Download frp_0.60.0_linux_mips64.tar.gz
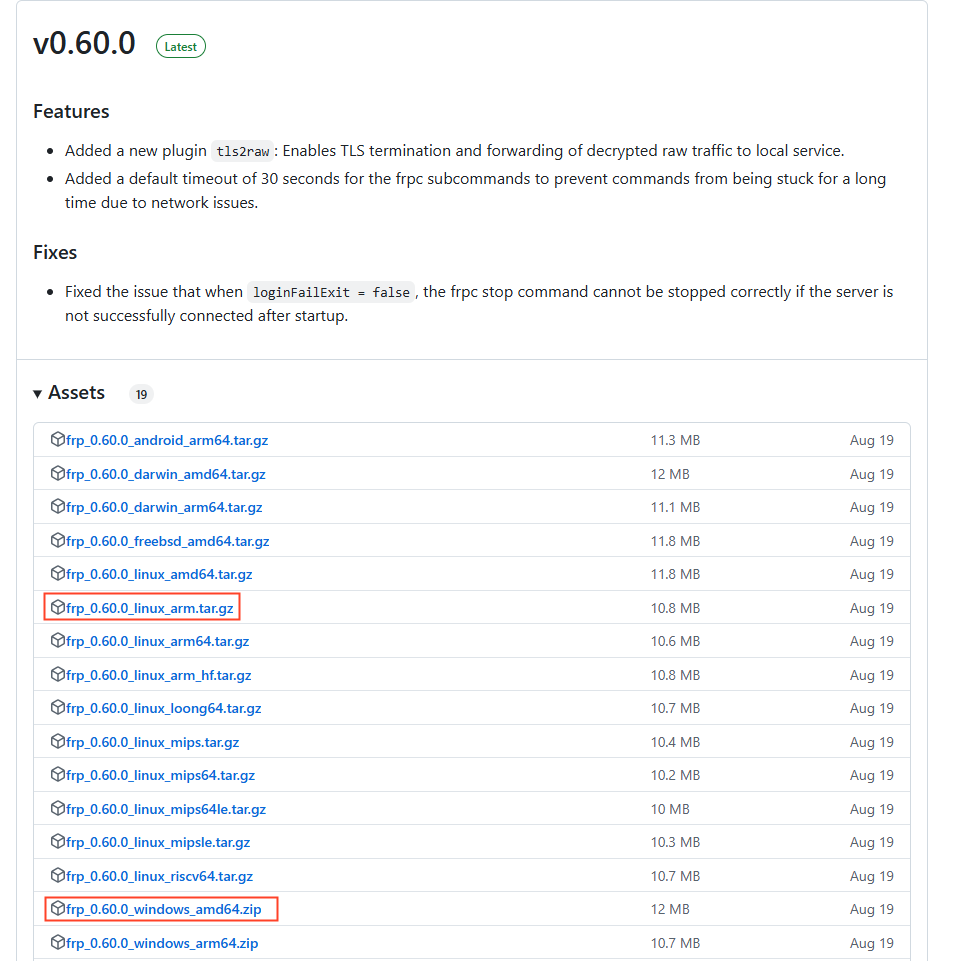966x961 pixels. (x=160, y=776)
